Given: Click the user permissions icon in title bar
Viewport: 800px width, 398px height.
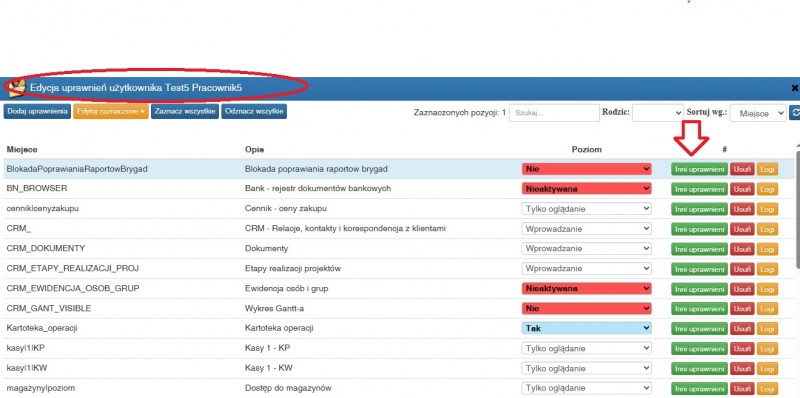Looking at the screenshot, I should click(x=17, y=88).
